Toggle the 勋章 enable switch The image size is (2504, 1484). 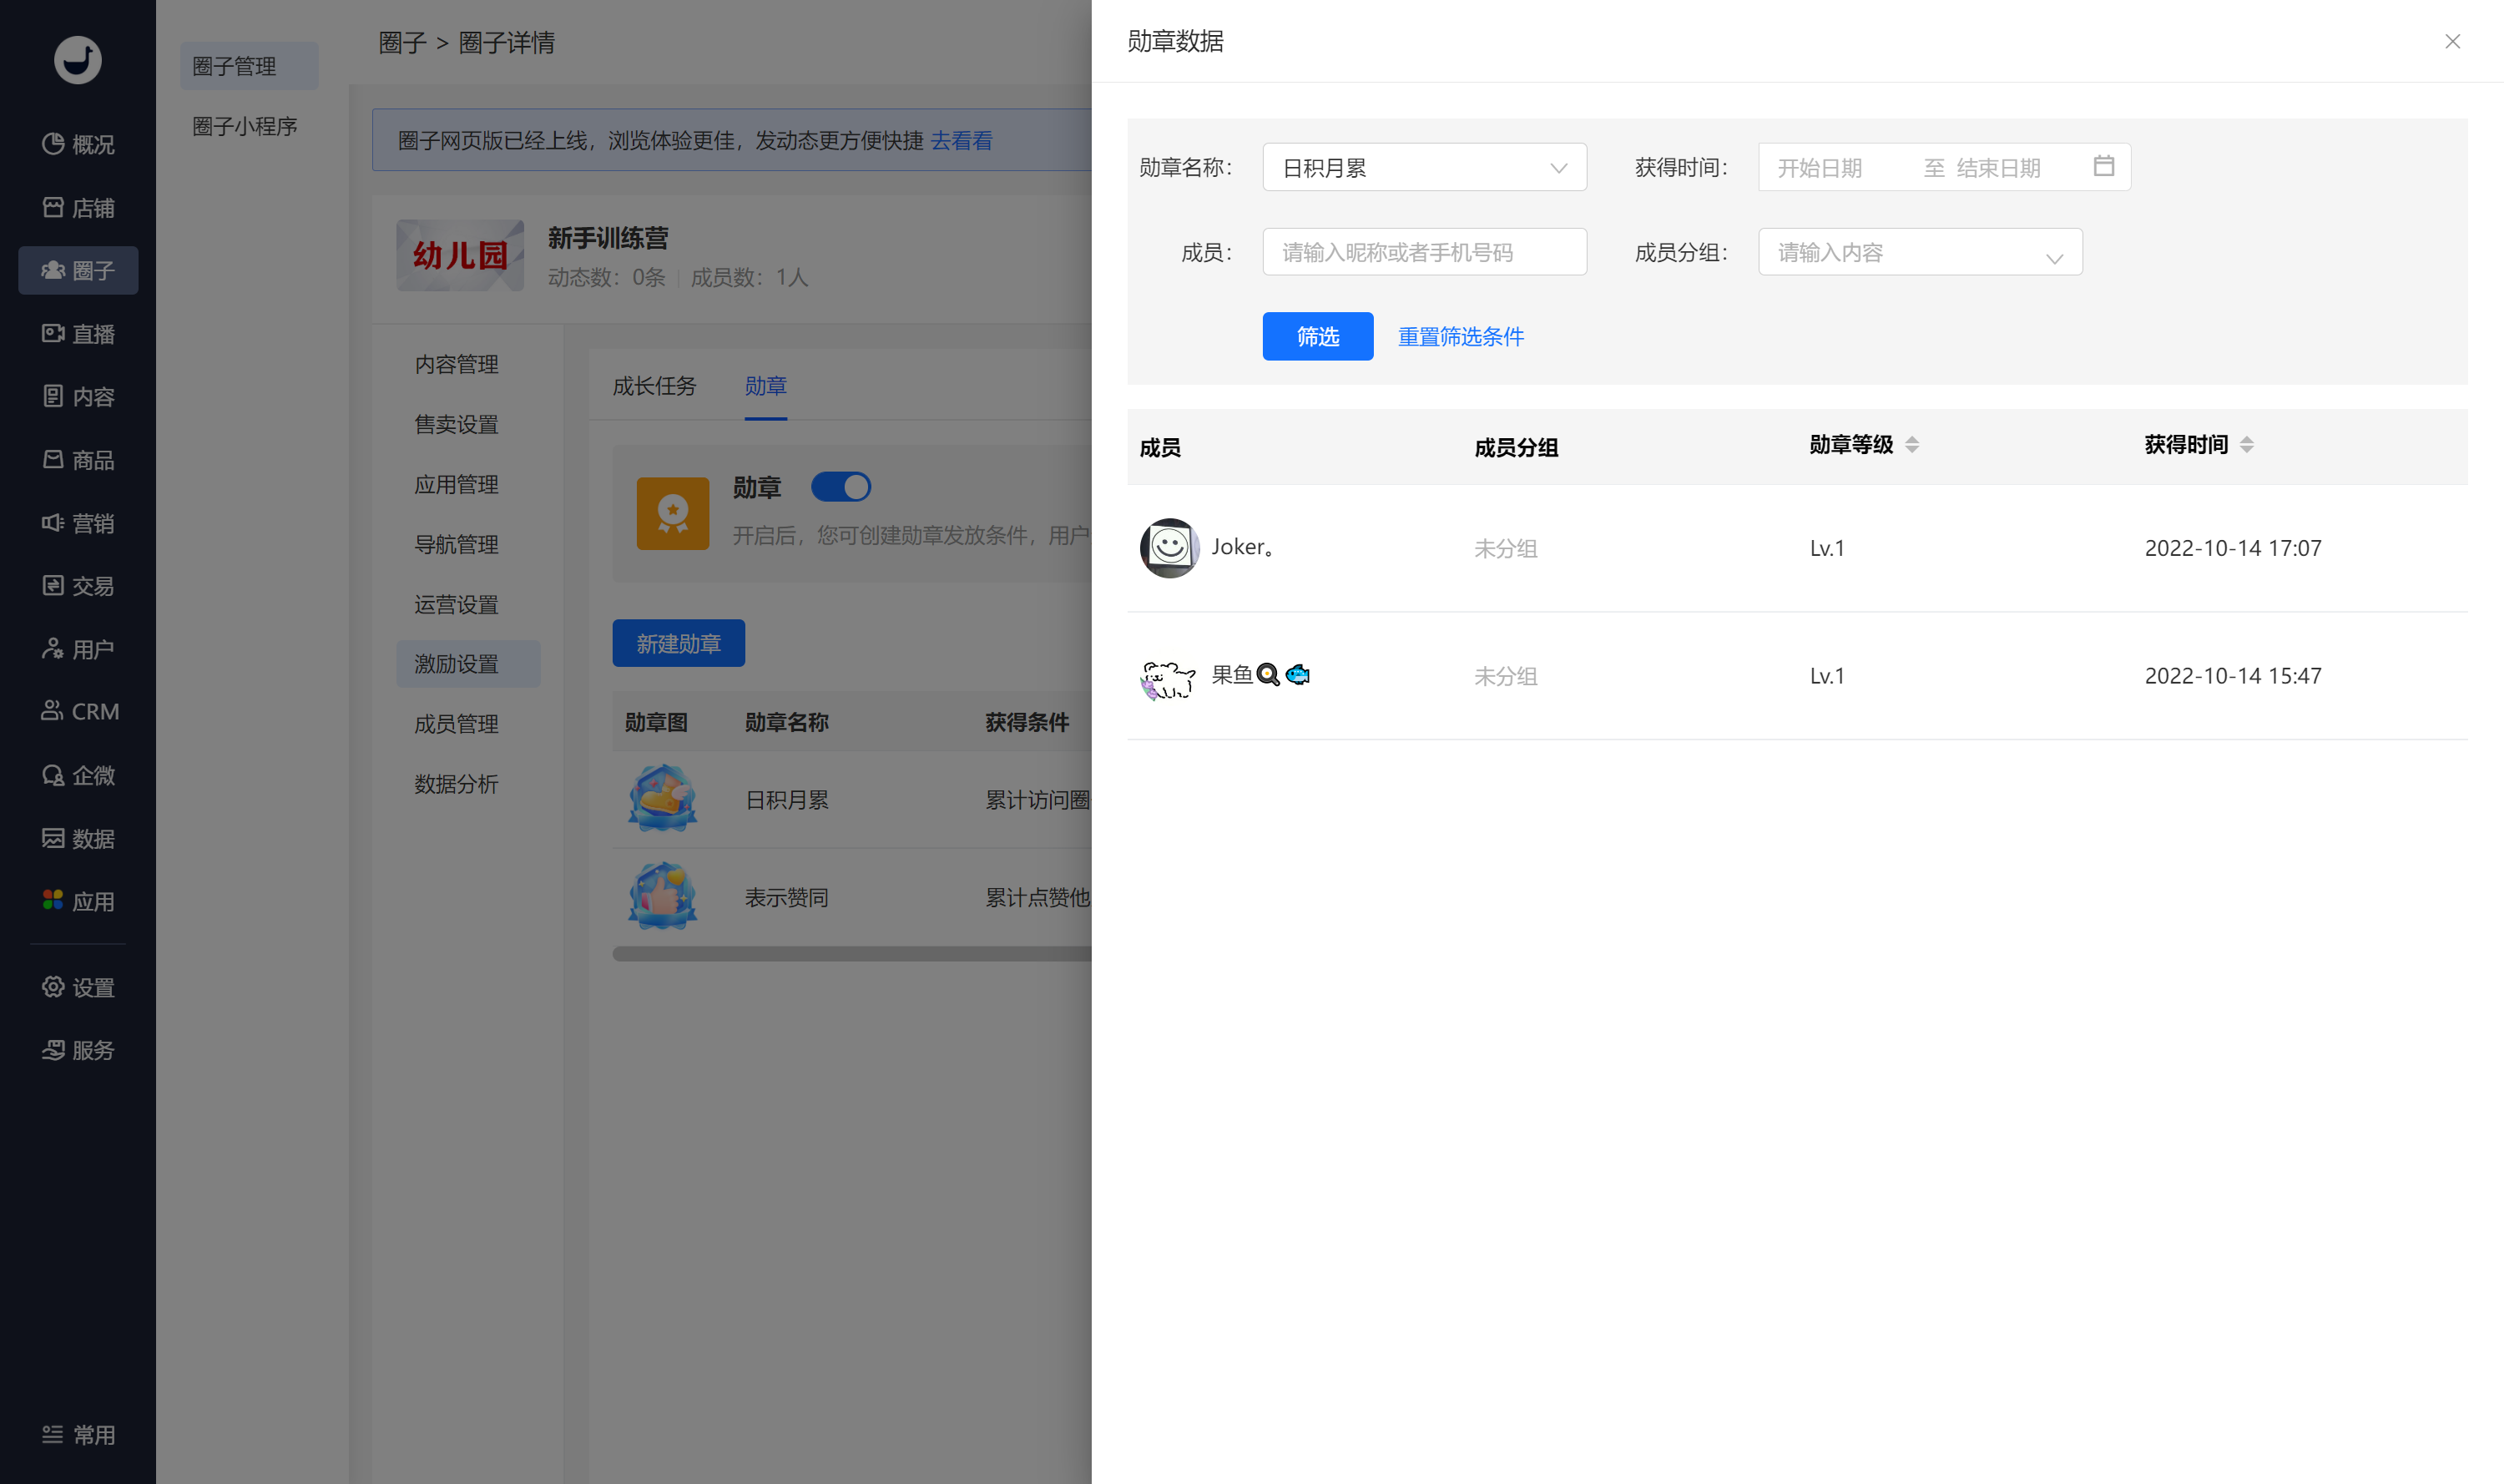[840, 486]
